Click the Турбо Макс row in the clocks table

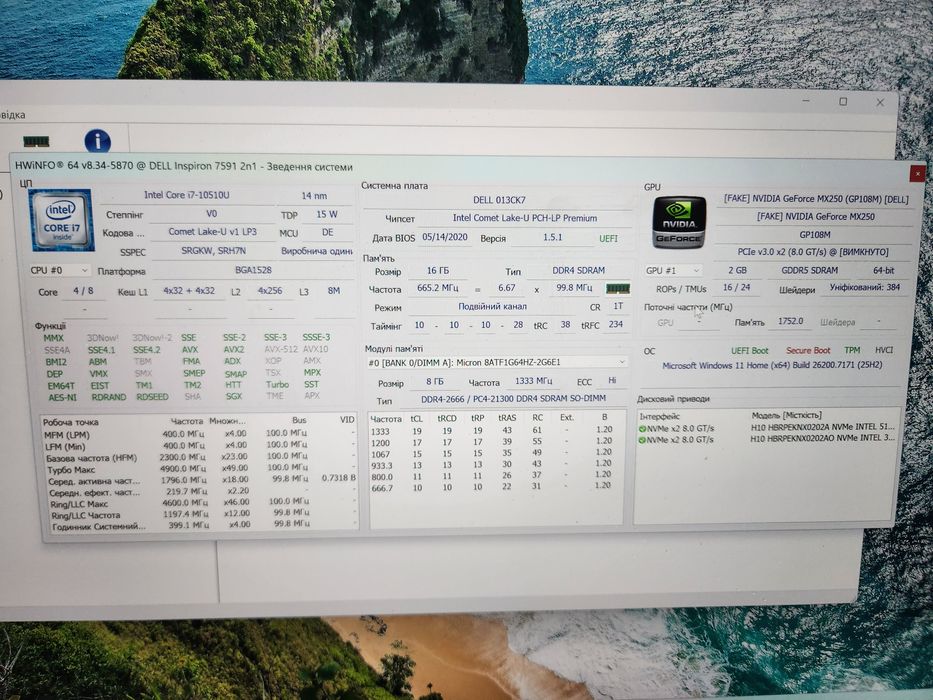(200, 468)
